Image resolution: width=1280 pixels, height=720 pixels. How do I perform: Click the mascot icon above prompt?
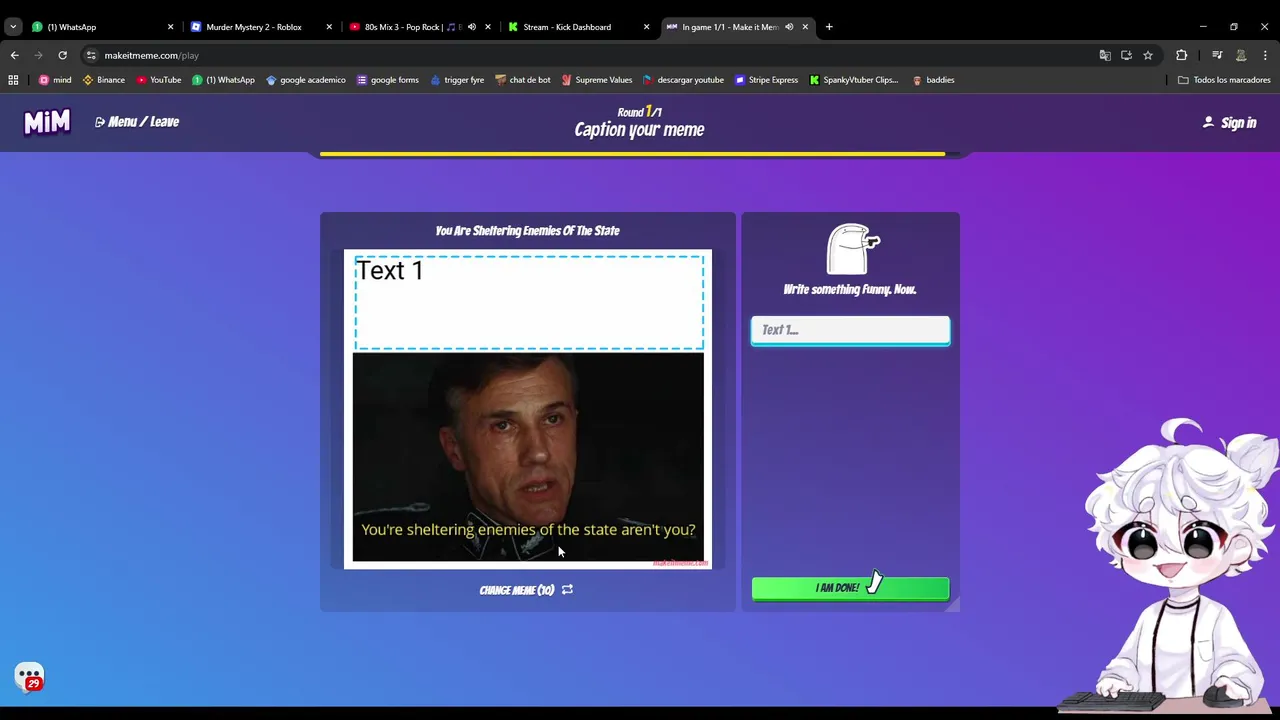(852, 249)
